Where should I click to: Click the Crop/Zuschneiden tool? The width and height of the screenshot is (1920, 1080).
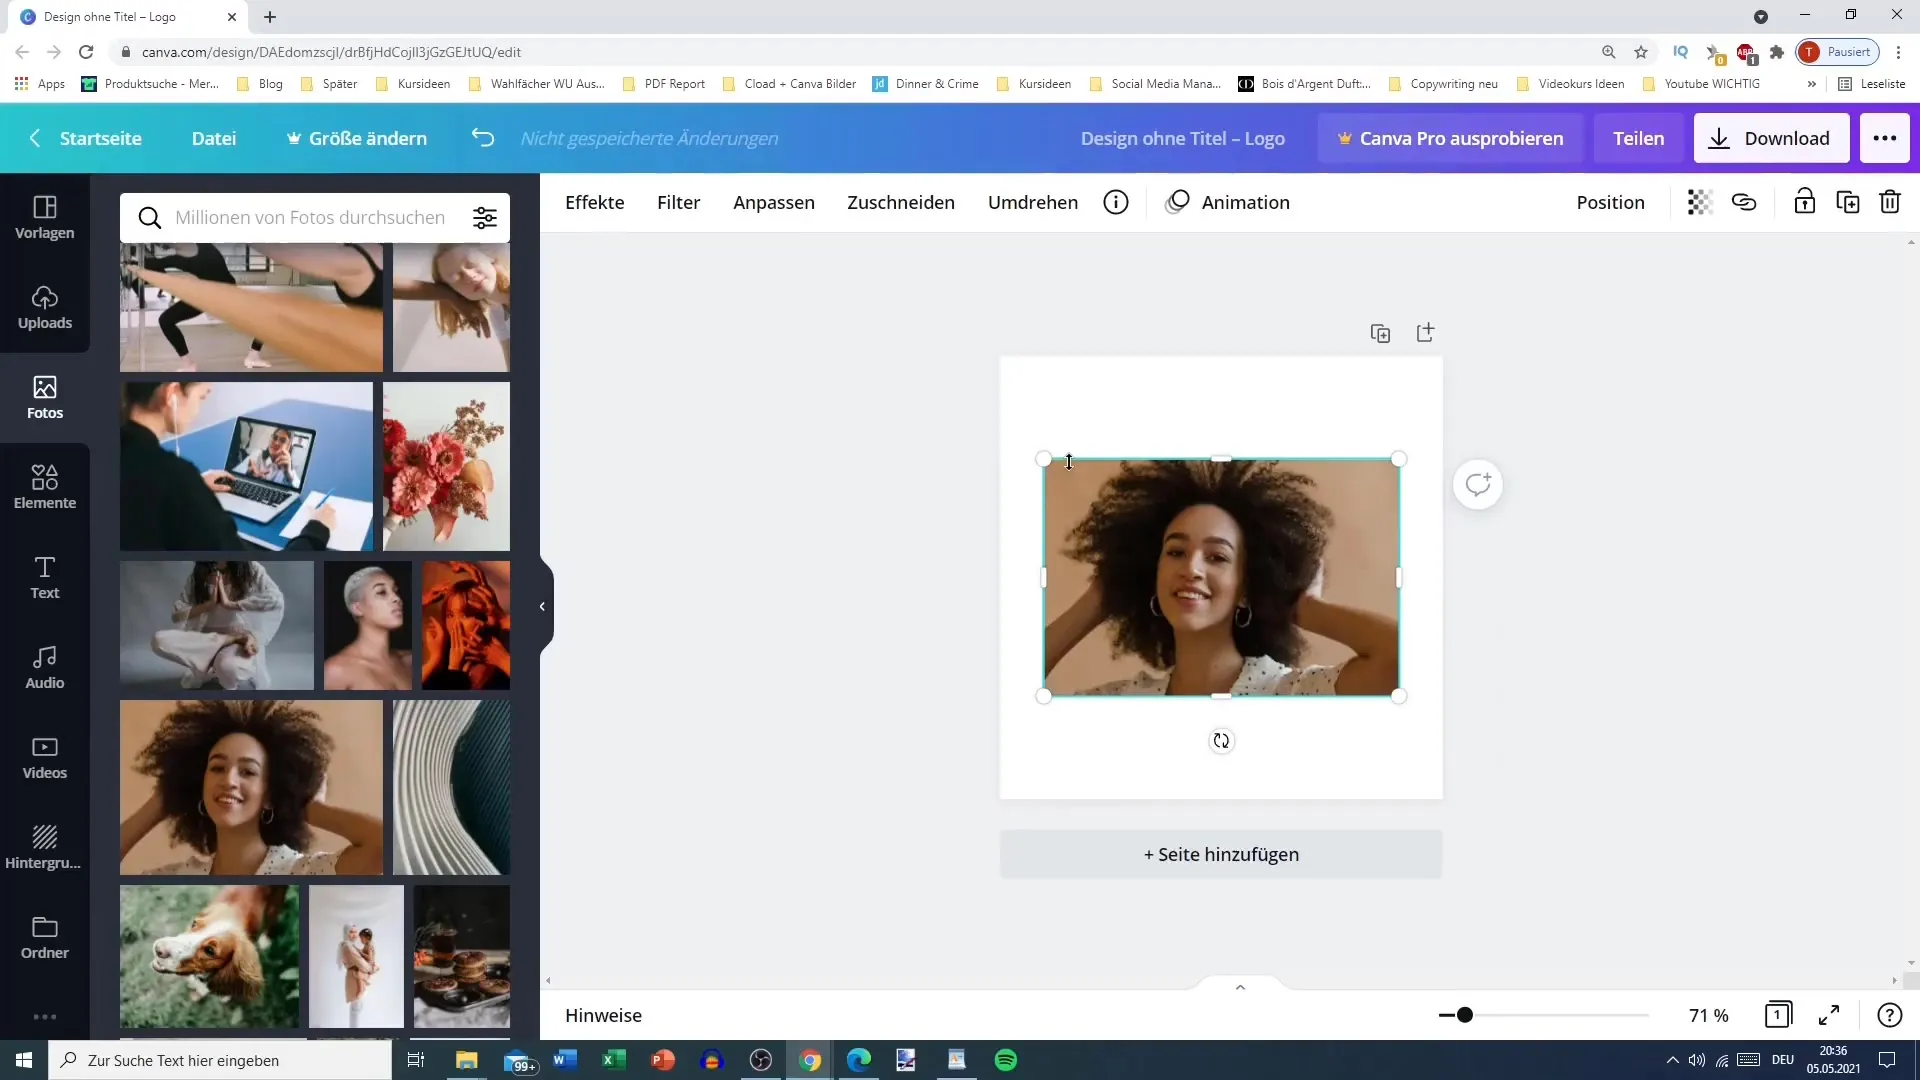click(x=901, y=202)
